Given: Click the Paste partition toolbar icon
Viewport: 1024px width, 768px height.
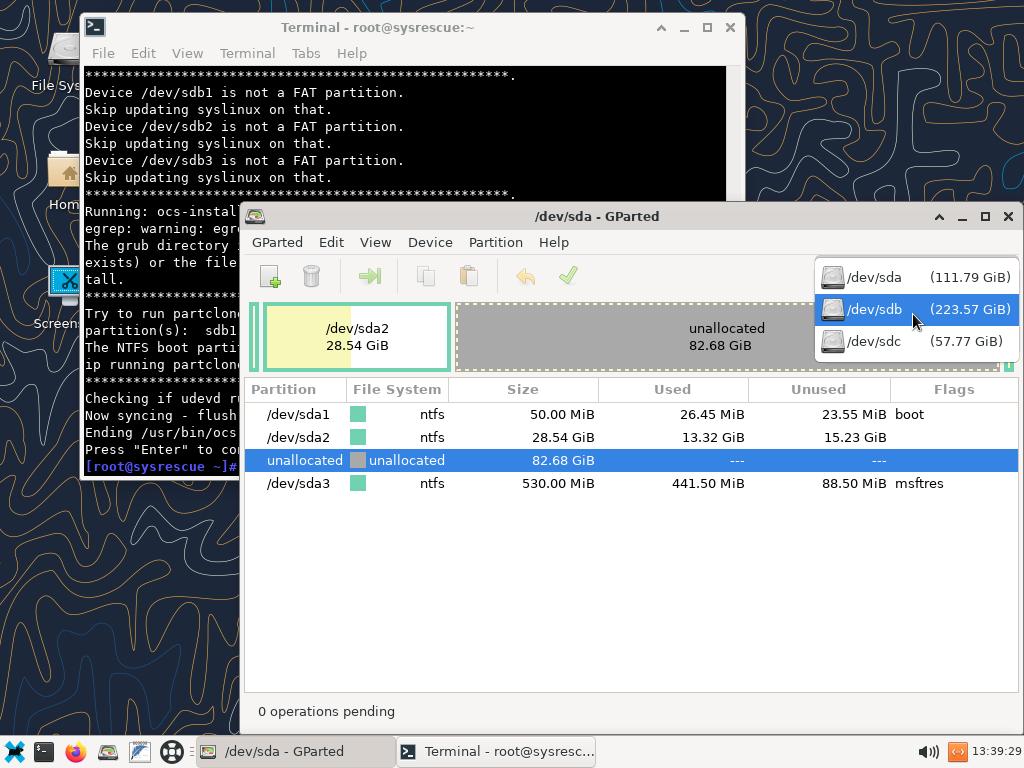Looking at the screenshot, I should coord(468,276).
